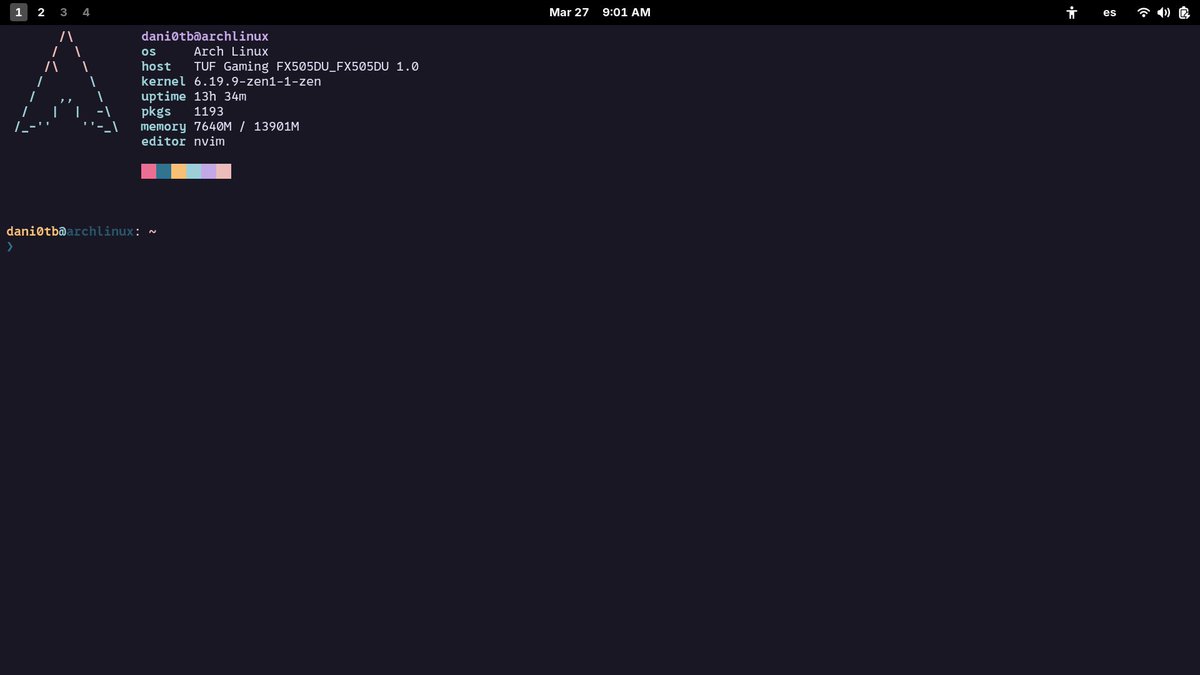1200x675 pixels.
Task: Click the Wi-Fi status icon
Action: point(1143,12)
